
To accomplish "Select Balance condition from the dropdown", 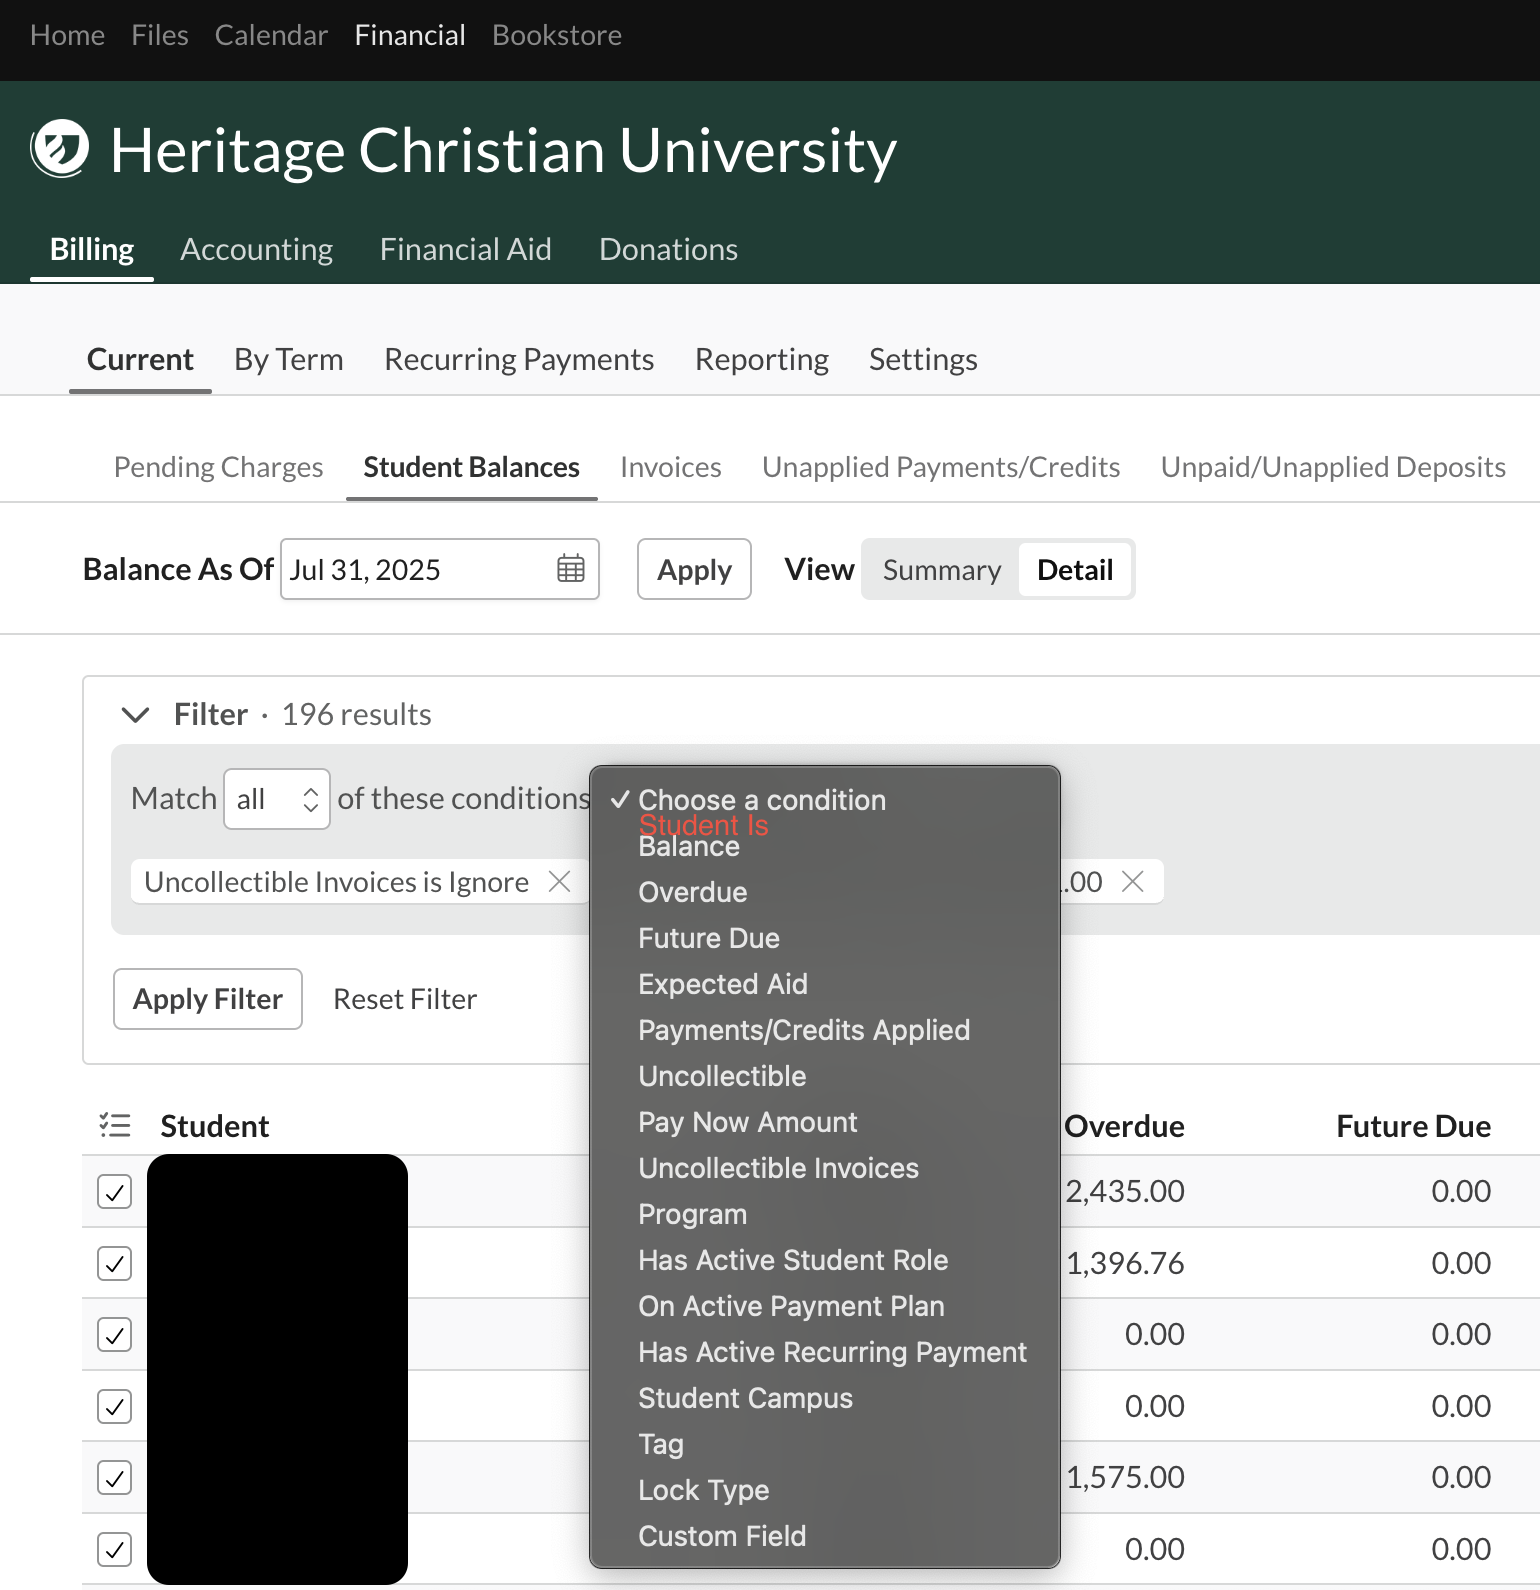I will [x=689, y=847].
